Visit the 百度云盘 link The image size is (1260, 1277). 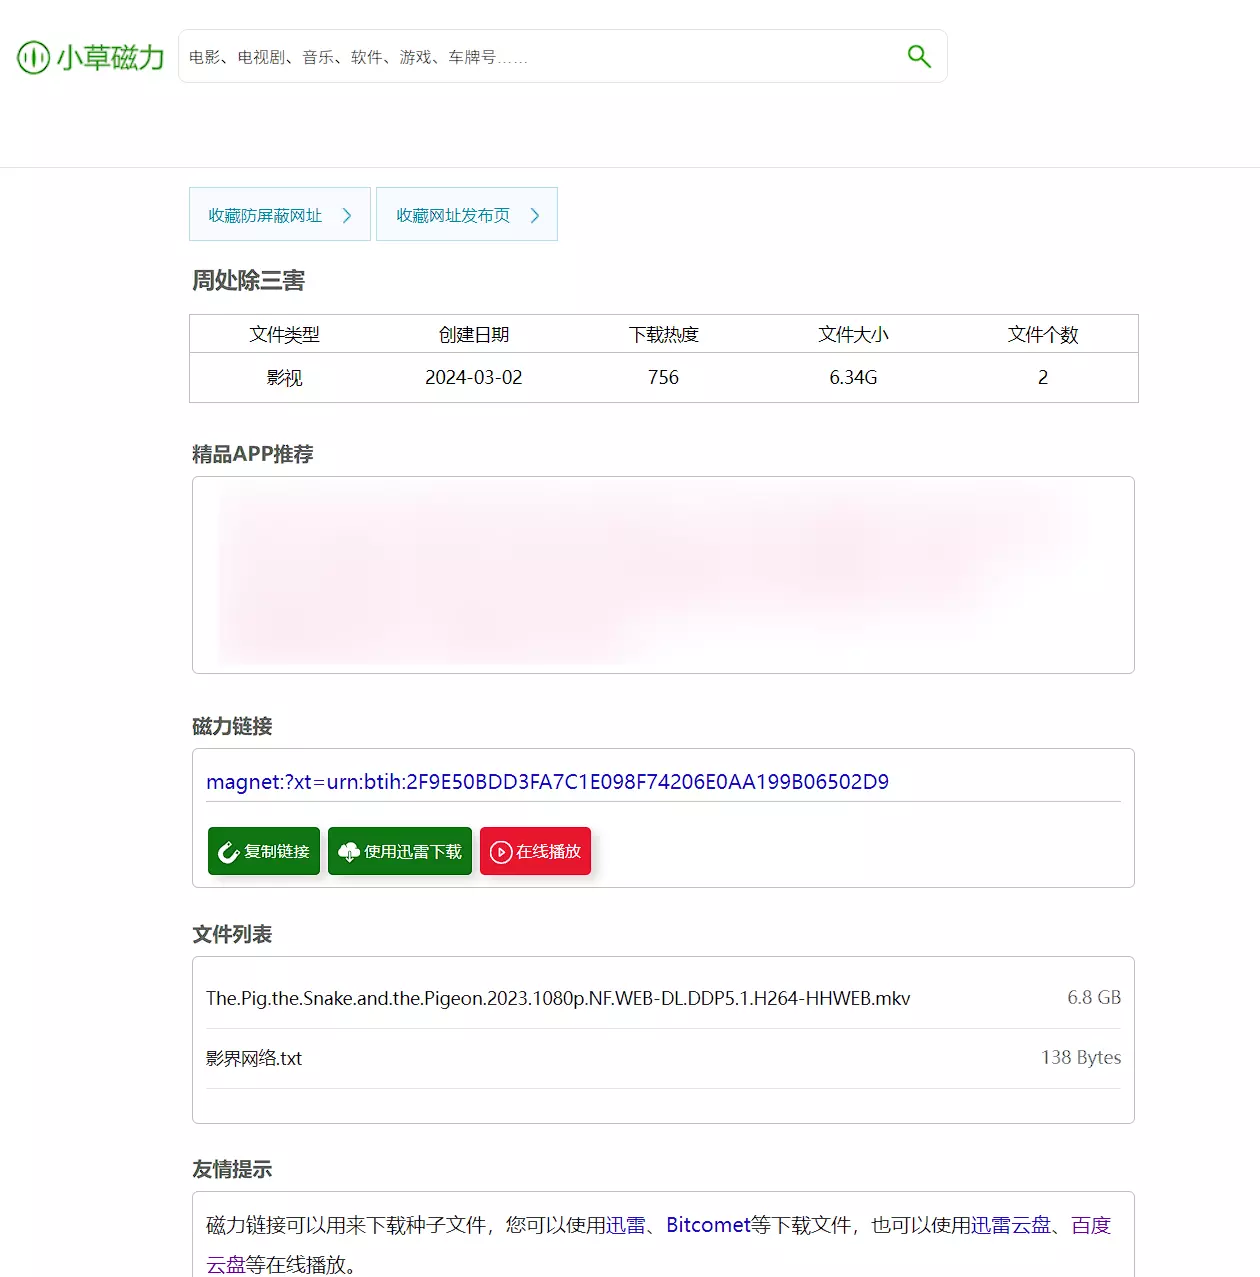(x=1091, y=1225)
